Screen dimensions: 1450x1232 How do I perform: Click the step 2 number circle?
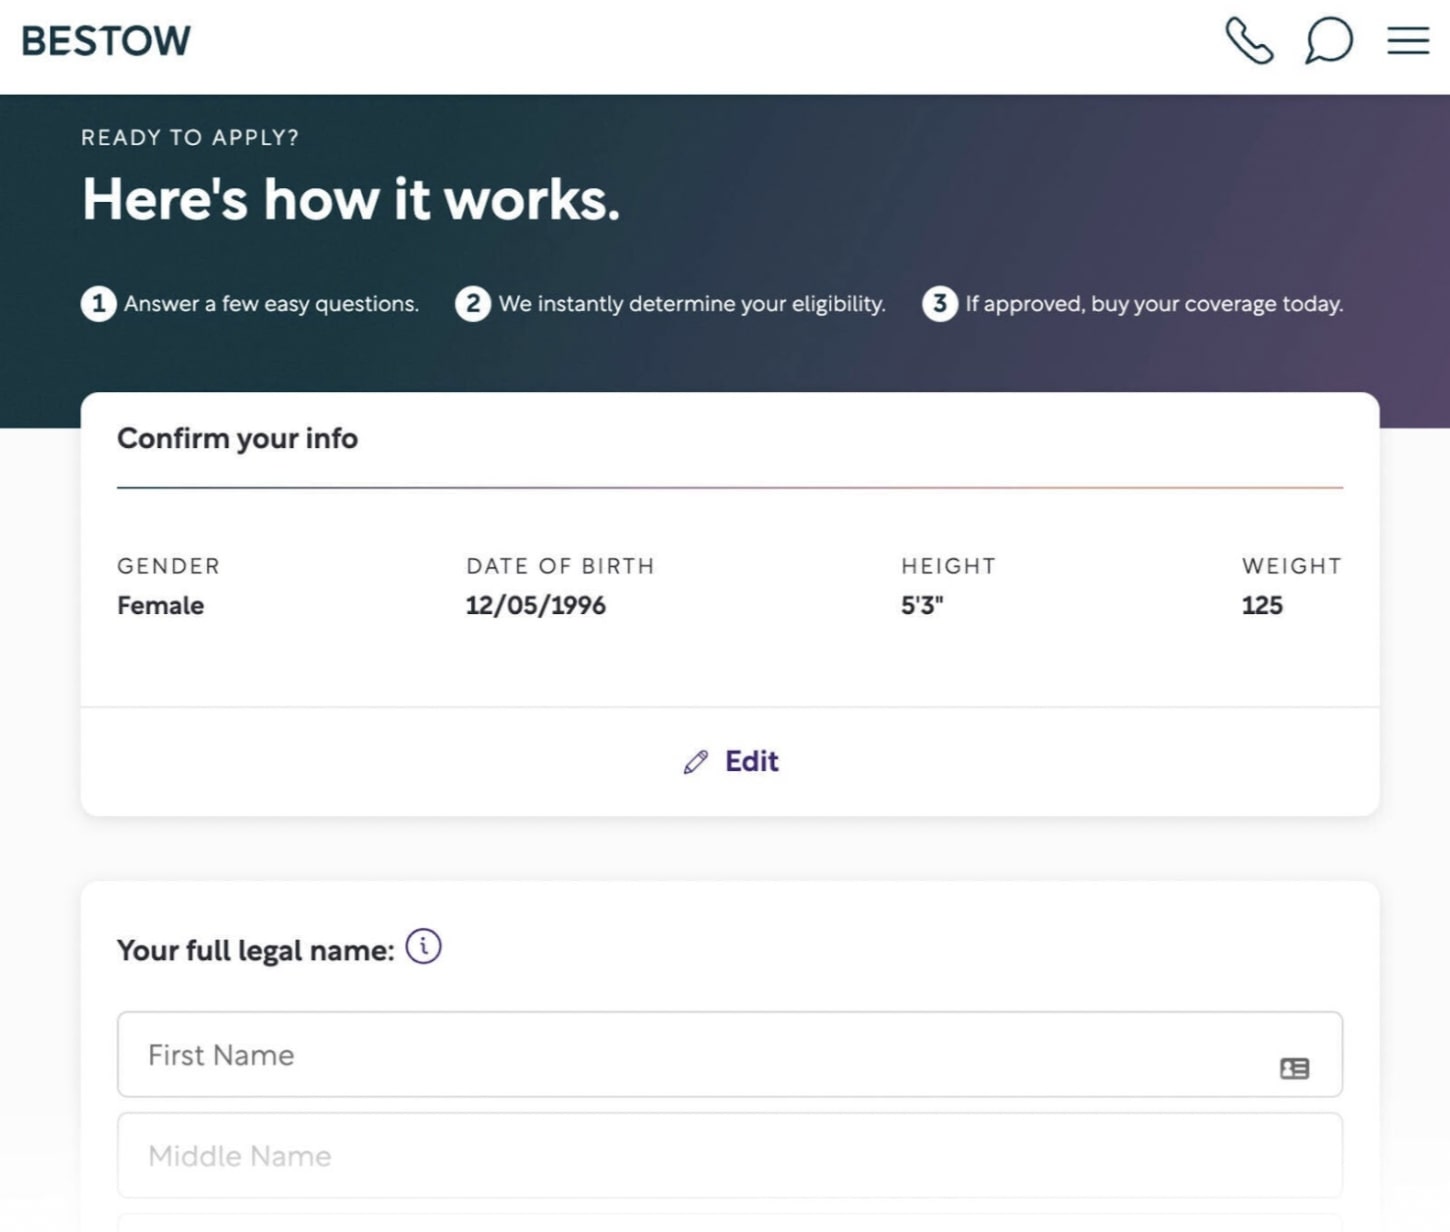473,304
